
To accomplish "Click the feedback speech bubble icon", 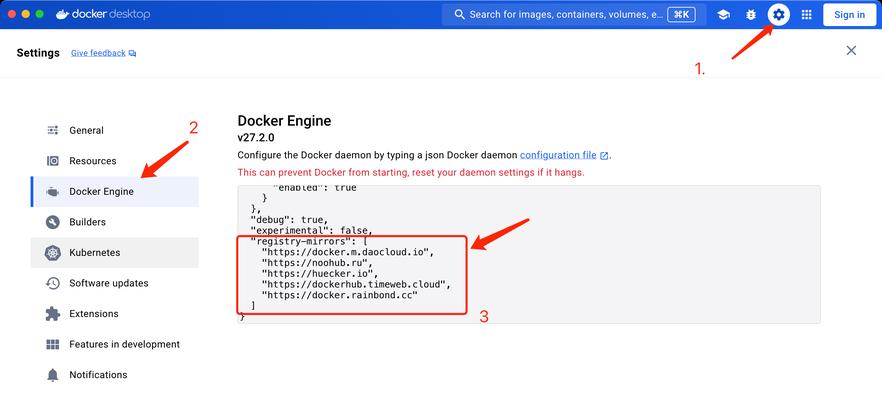I will pyautogui.click(x=132, y=53).
